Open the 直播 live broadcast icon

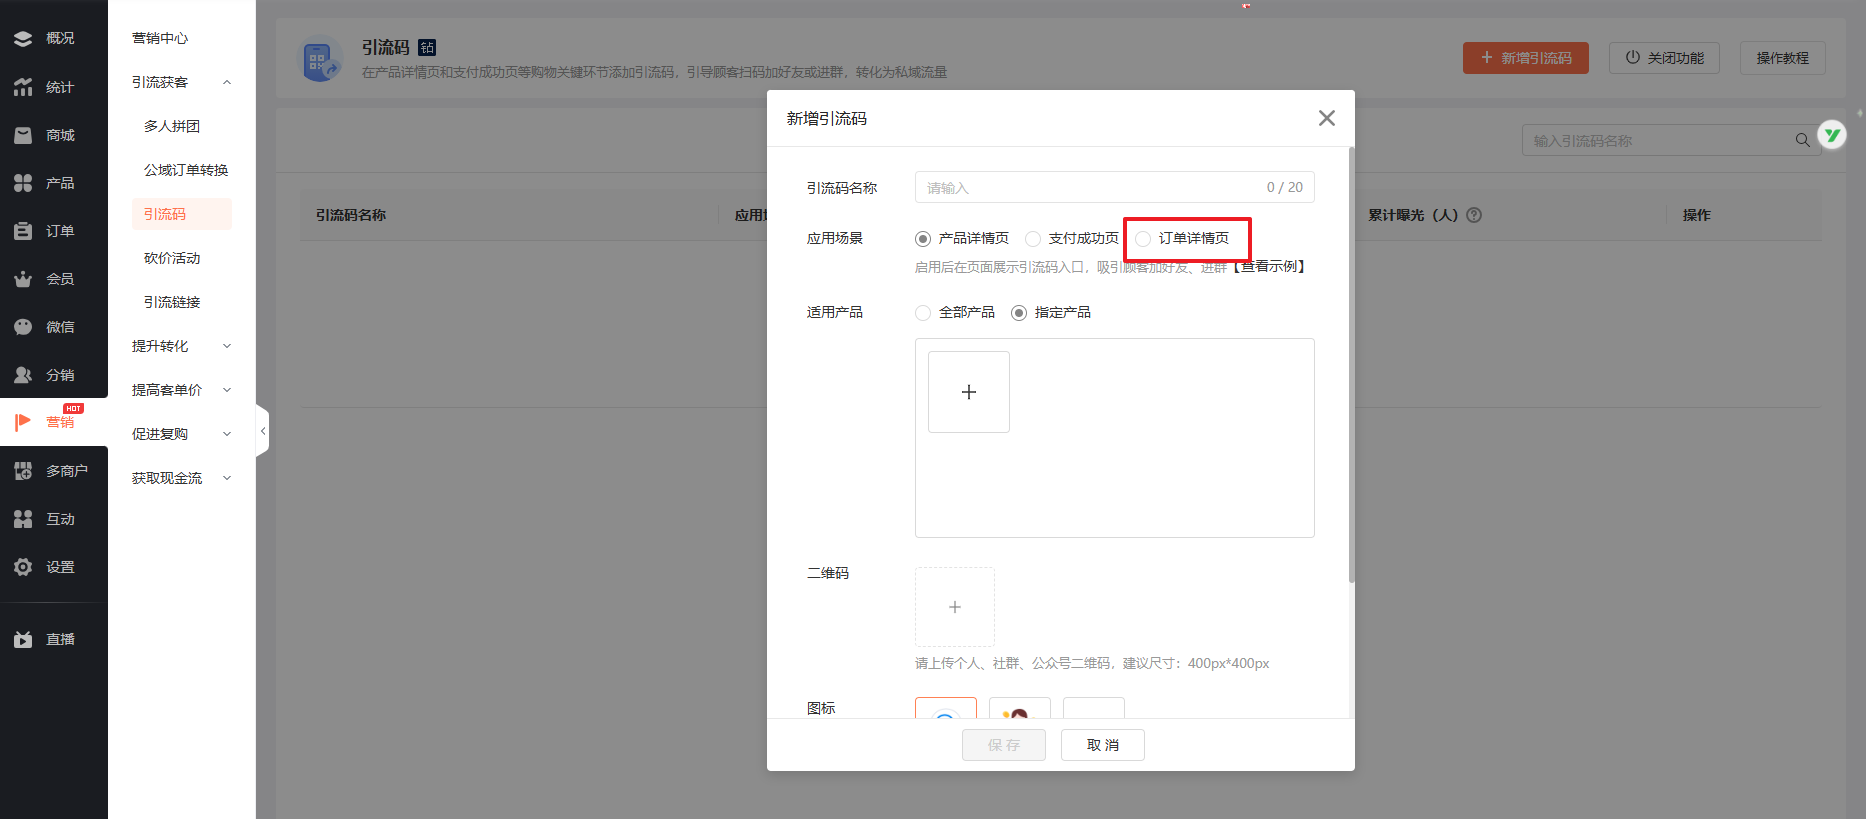click(x=23, y=639)
